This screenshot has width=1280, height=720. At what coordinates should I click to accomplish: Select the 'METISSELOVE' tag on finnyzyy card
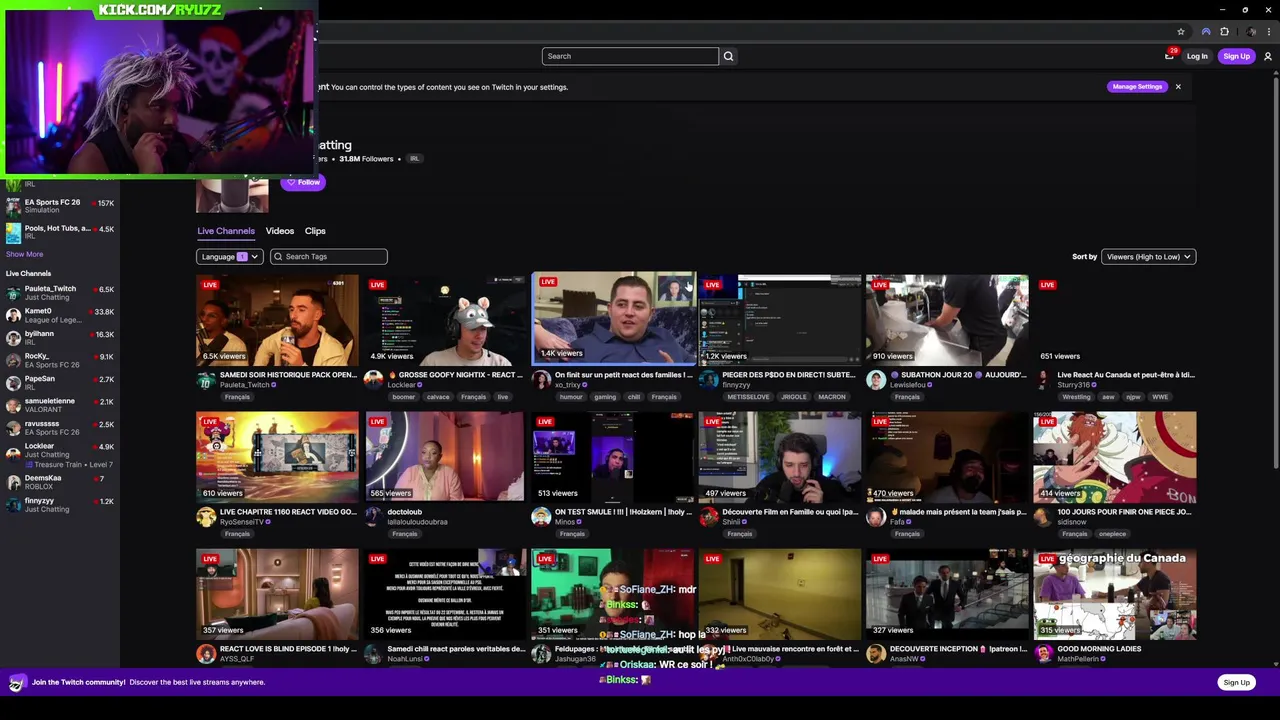point(748,397)
